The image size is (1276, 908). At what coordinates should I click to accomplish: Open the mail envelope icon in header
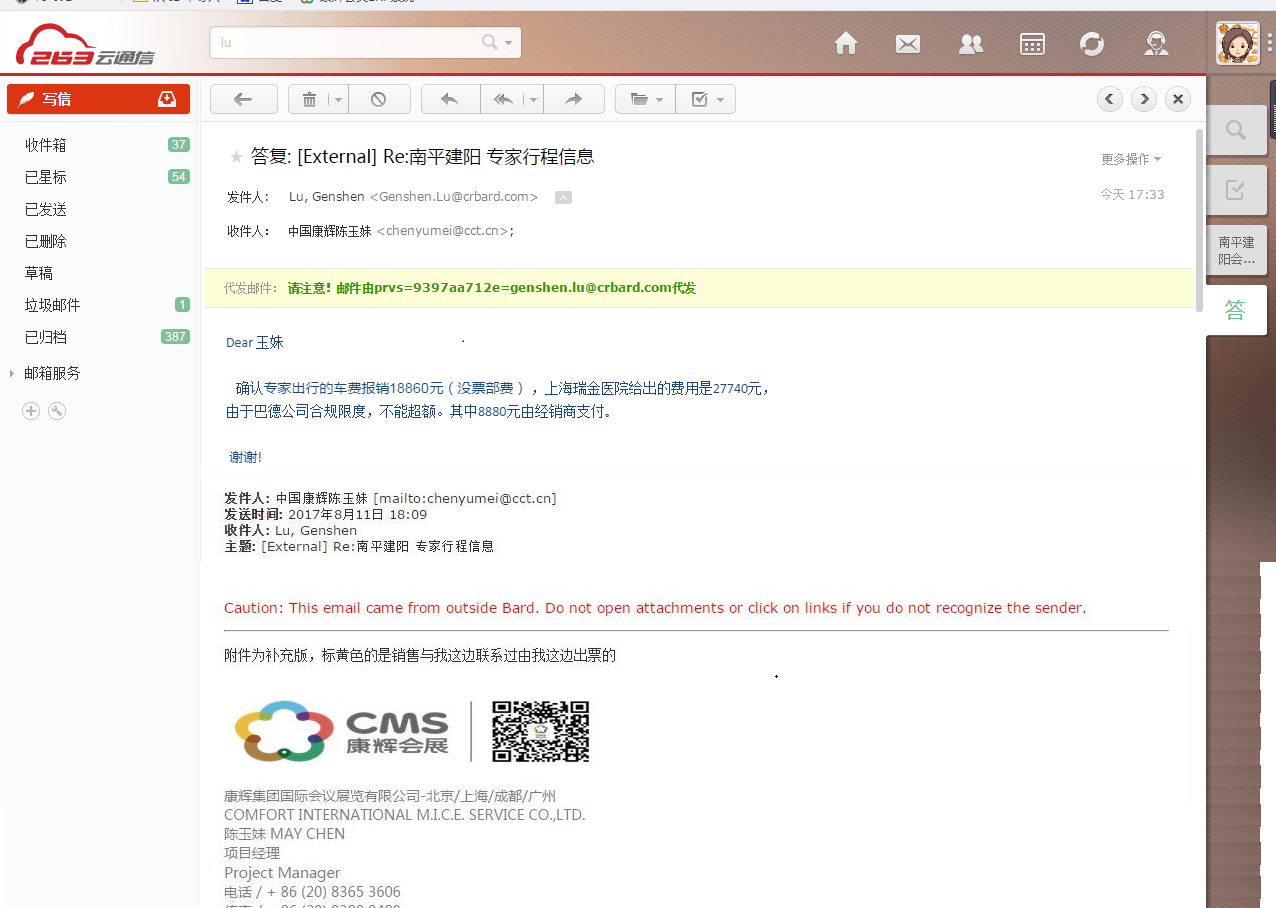[908, 44]
